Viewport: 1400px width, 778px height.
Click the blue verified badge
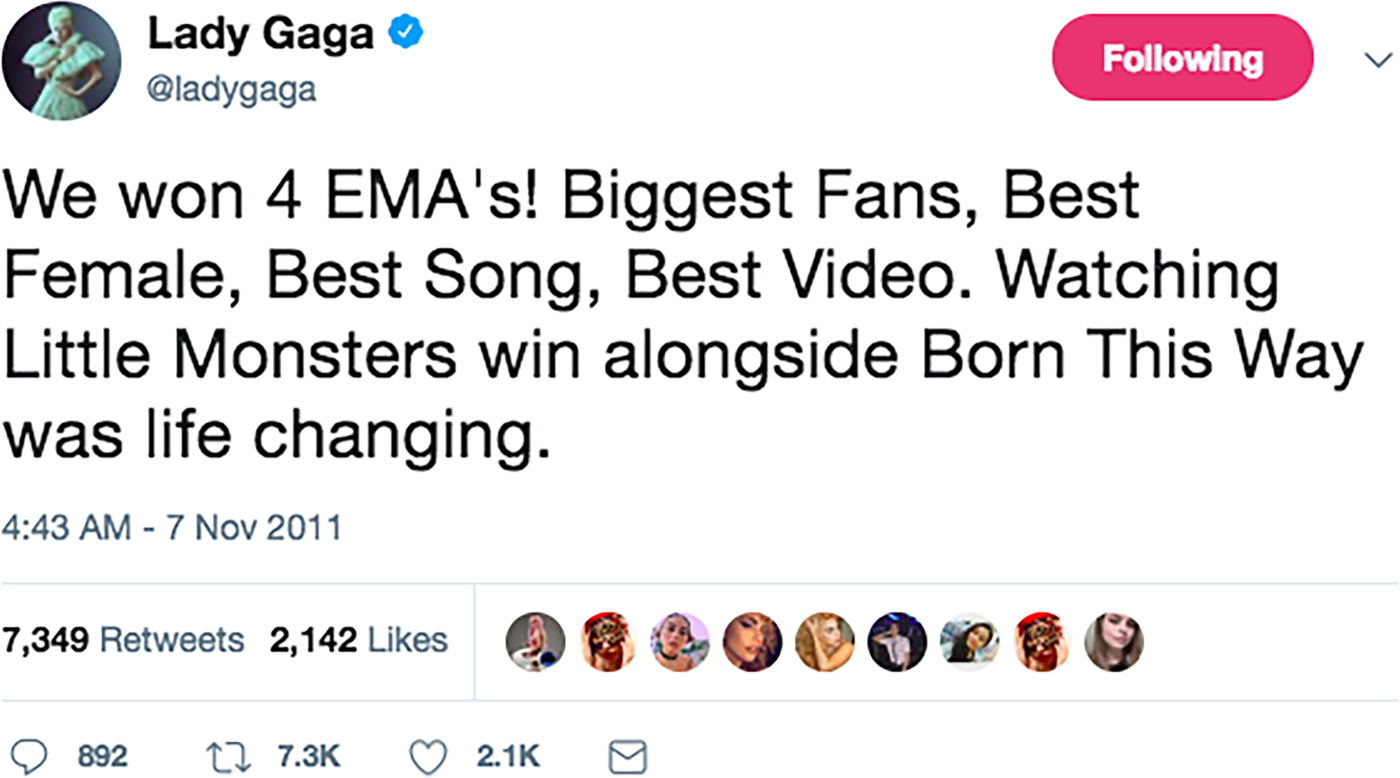tap(405, 36)
